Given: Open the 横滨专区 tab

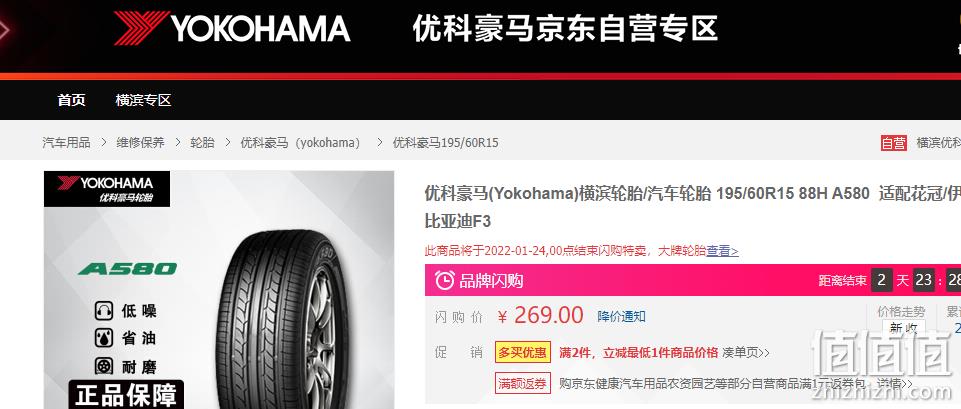Looking at the screenshot, I should [x=143, y=100].
